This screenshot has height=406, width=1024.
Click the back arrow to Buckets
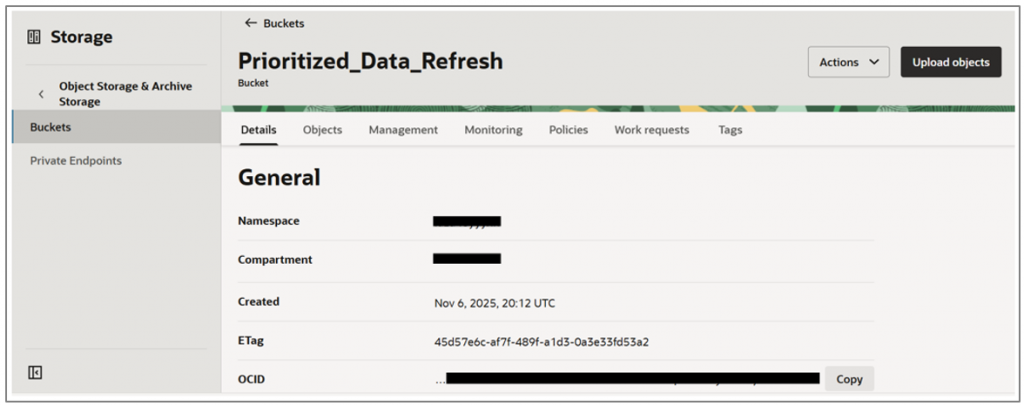pos(250,23)
